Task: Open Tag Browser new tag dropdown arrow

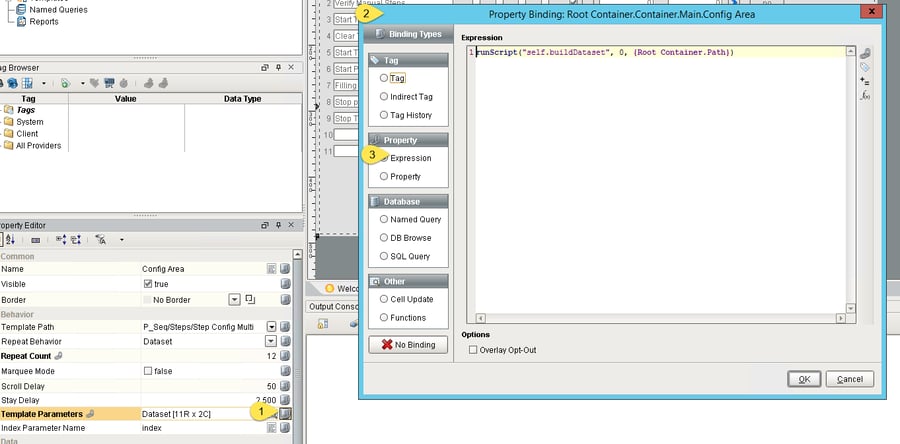Action: [x=82, y=83]
